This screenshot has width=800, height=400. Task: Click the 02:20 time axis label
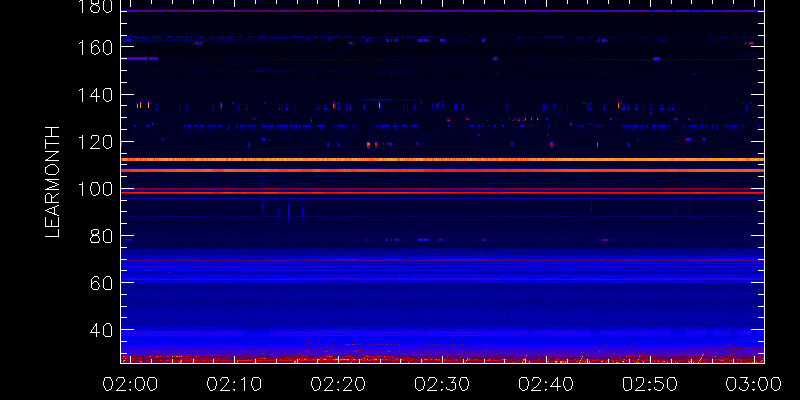coord(338,384)
